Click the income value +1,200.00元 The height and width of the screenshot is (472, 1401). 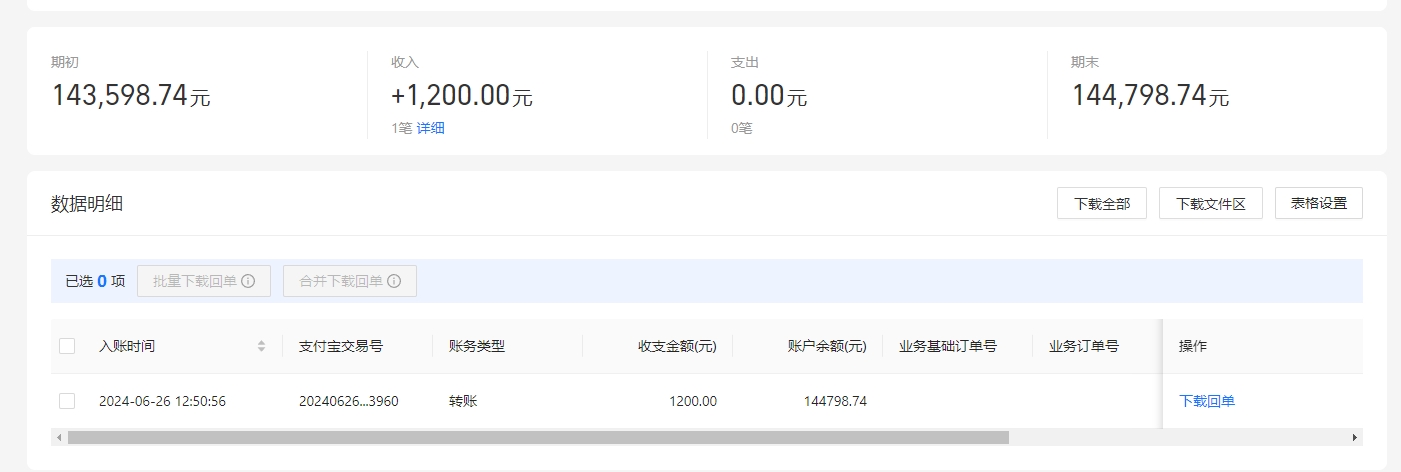462,95
